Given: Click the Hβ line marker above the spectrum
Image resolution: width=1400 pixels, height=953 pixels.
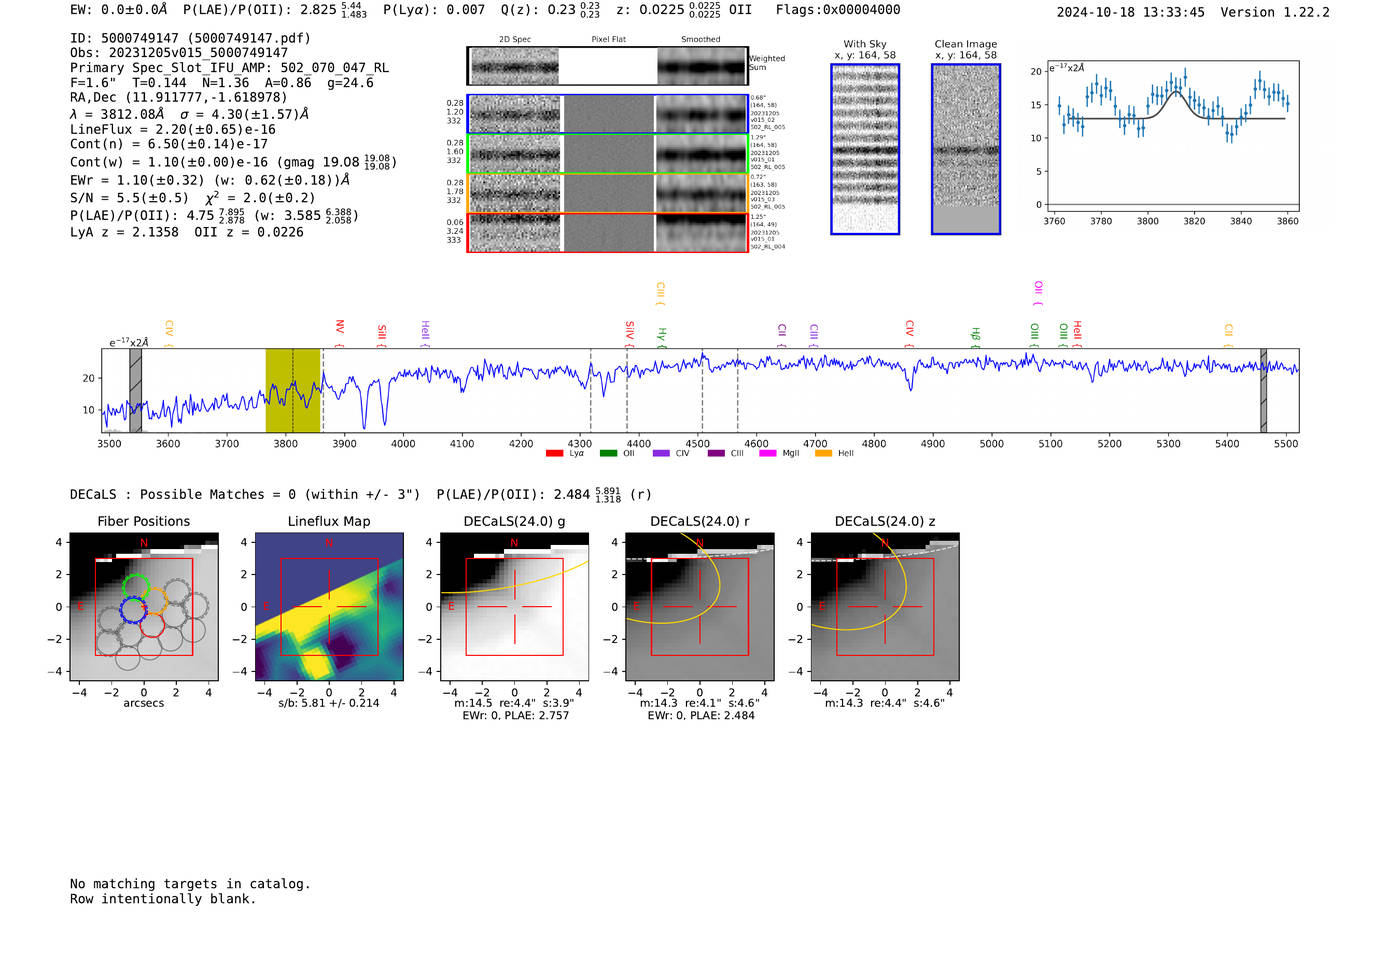Looking at the screenshot, I should point(976,335).
